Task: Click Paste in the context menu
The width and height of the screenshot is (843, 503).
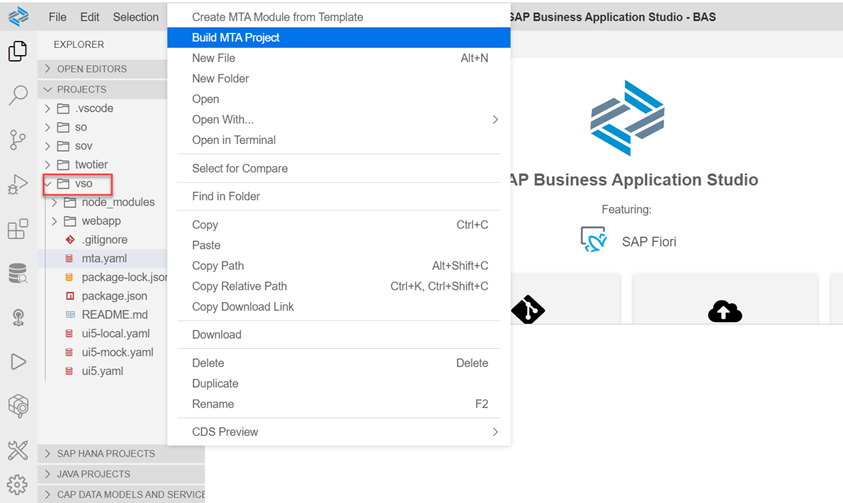Action: pos(339,245)
